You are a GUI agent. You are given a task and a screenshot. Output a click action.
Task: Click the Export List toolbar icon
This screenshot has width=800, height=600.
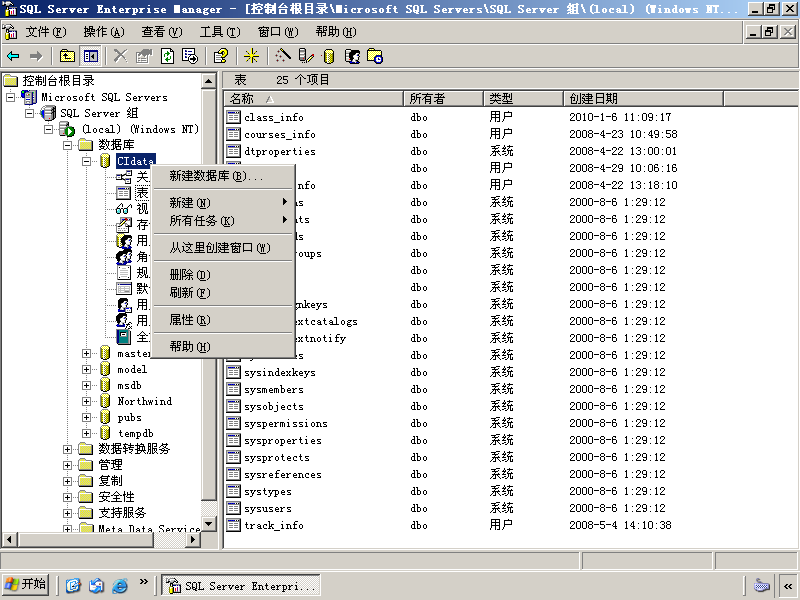pyautogui.click(x=190, y=56)
